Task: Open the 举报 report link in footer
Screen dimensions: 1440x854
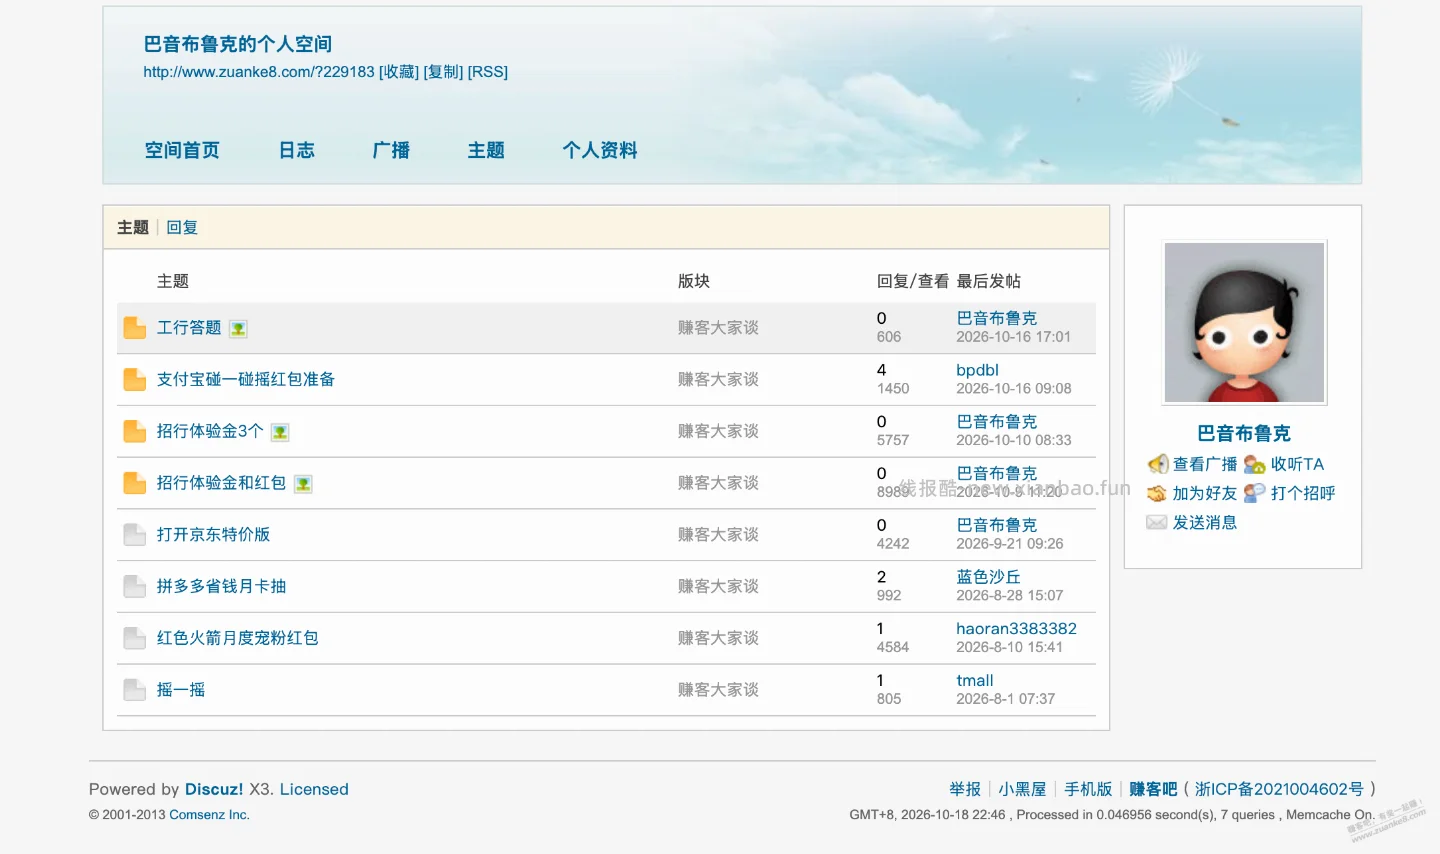Action: point(965,789)
